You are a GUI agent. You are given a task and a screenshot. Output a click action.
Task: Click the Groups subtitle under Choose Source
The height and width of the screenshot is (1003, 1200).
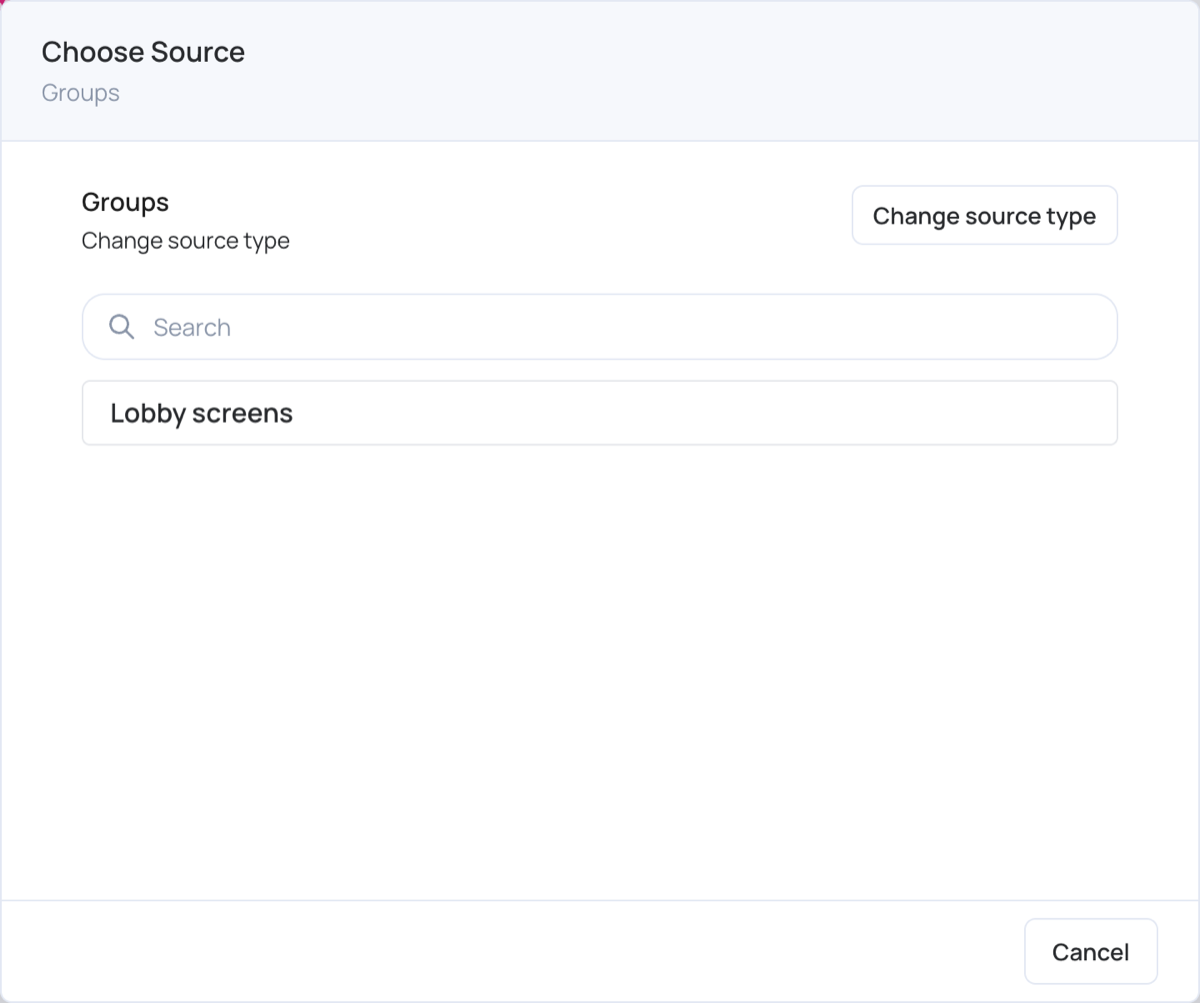80,93
